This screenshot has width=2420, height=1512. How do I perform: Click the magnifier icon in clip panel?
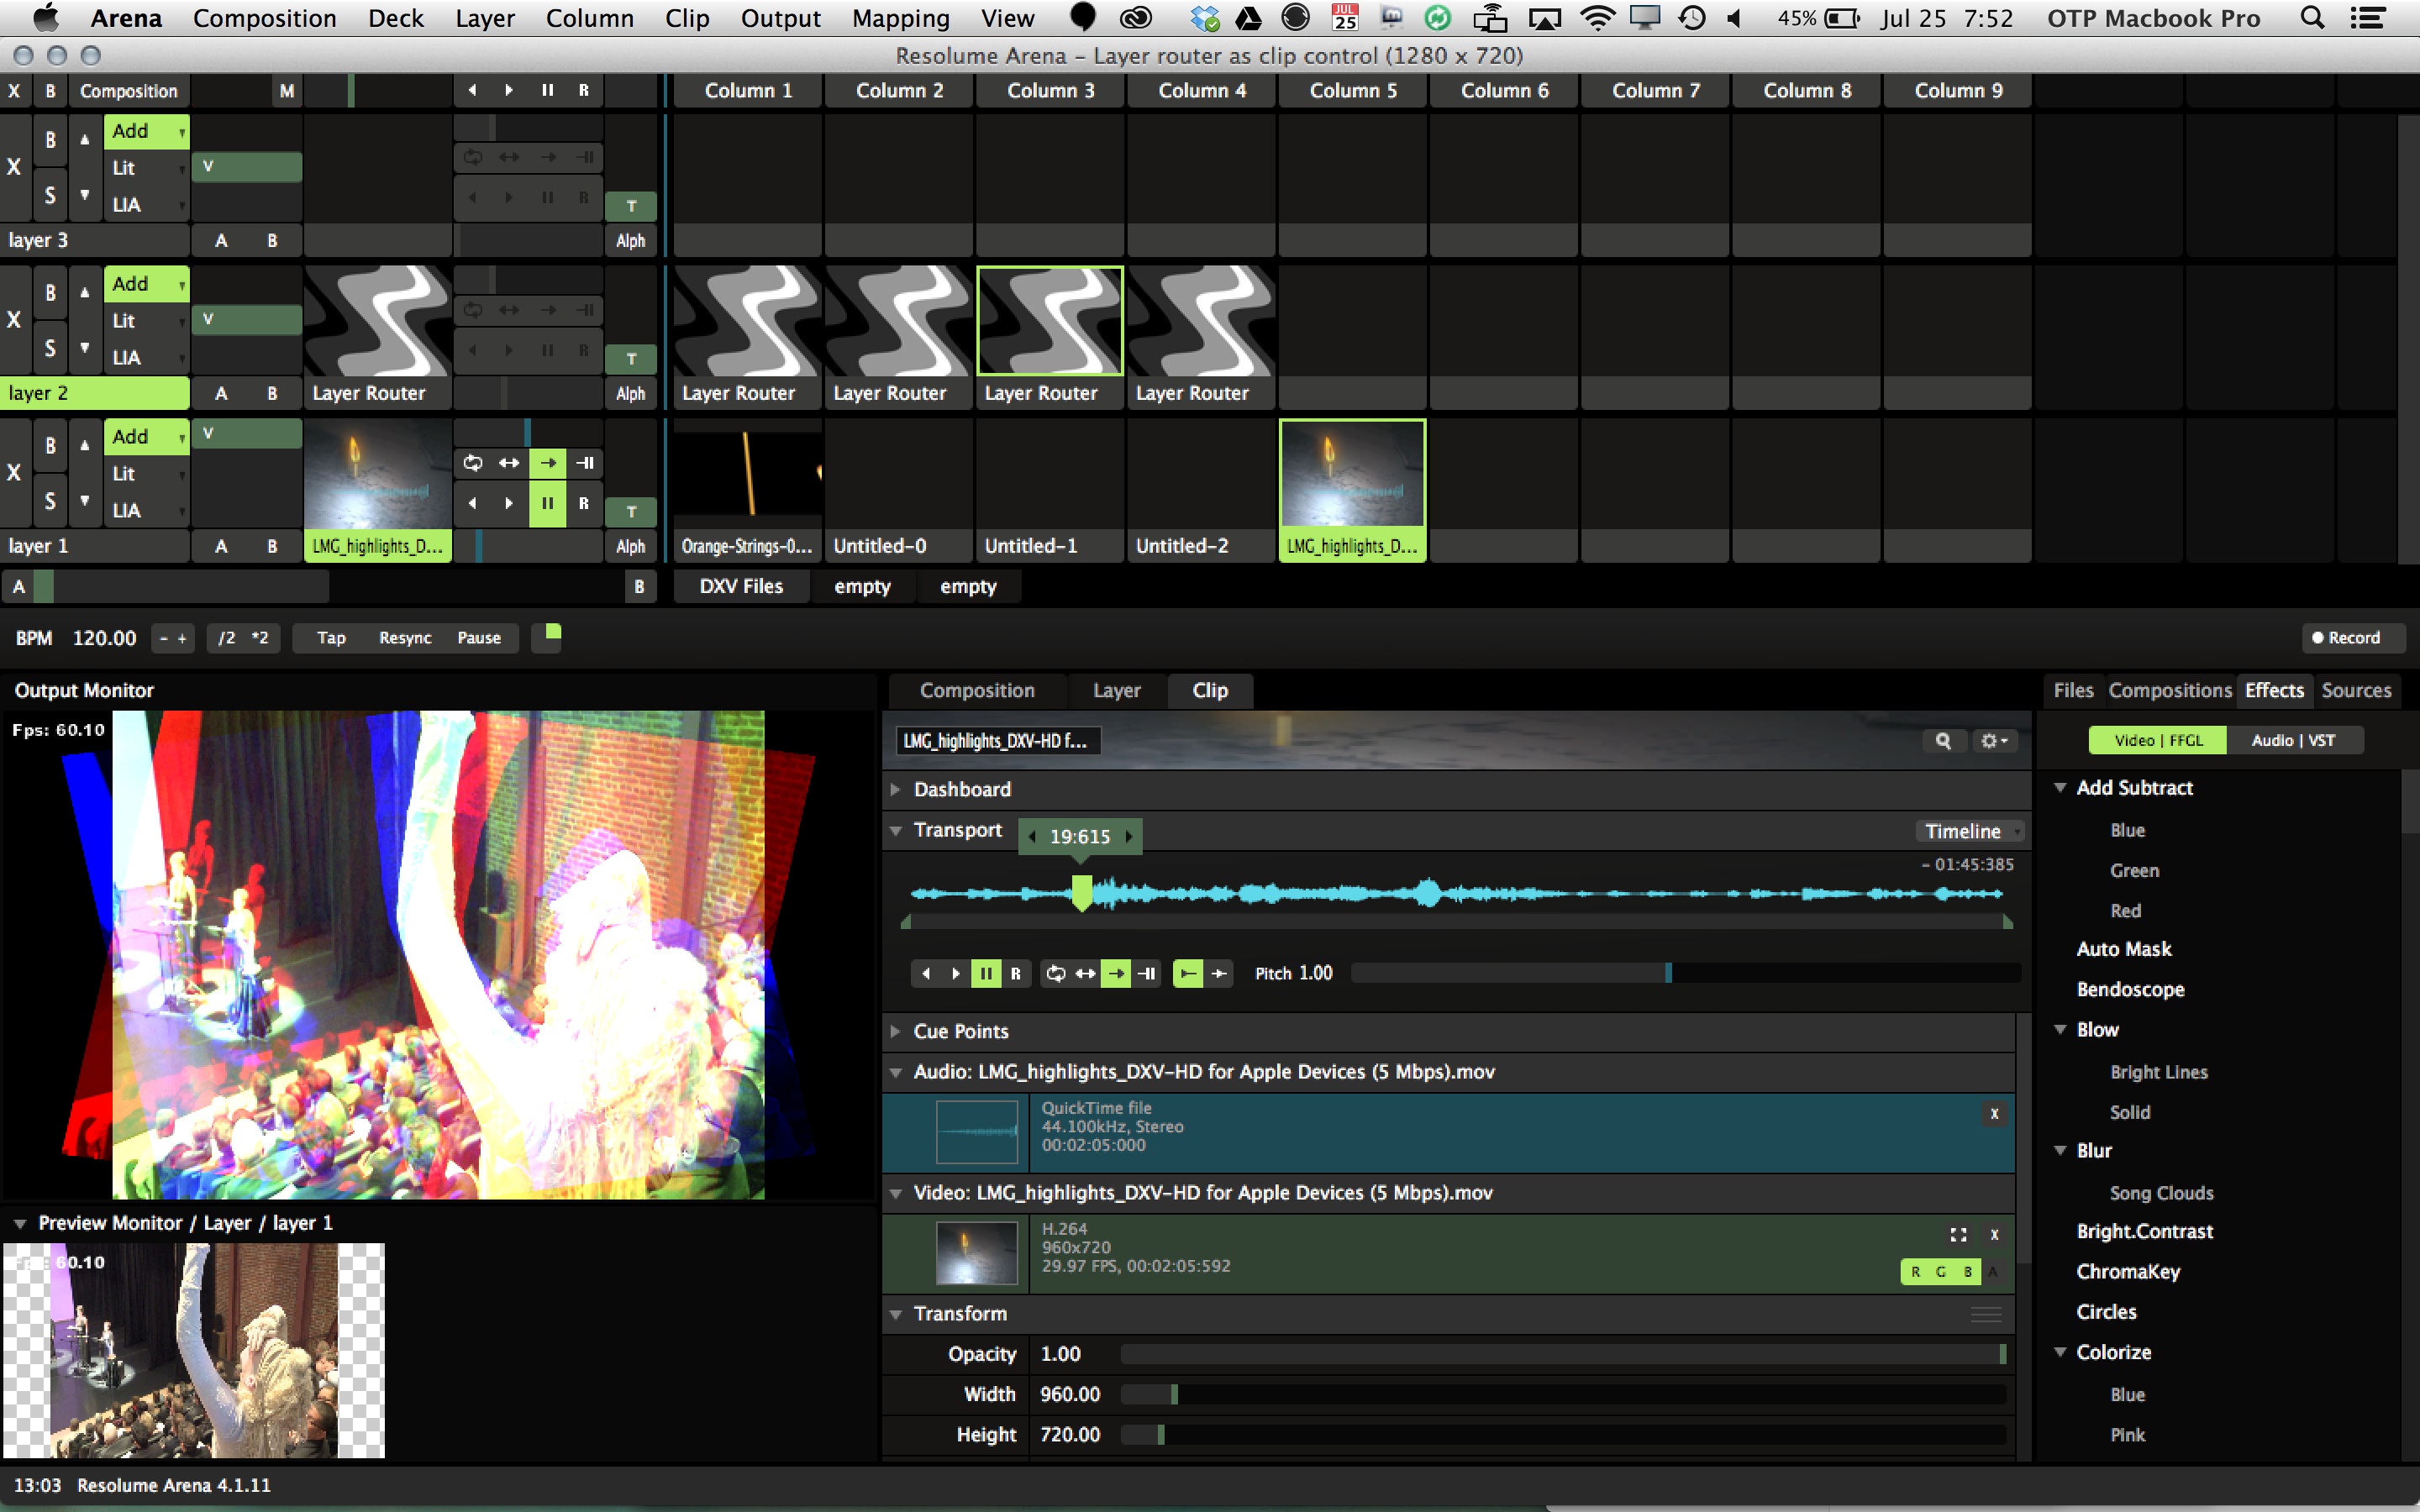1942,741
